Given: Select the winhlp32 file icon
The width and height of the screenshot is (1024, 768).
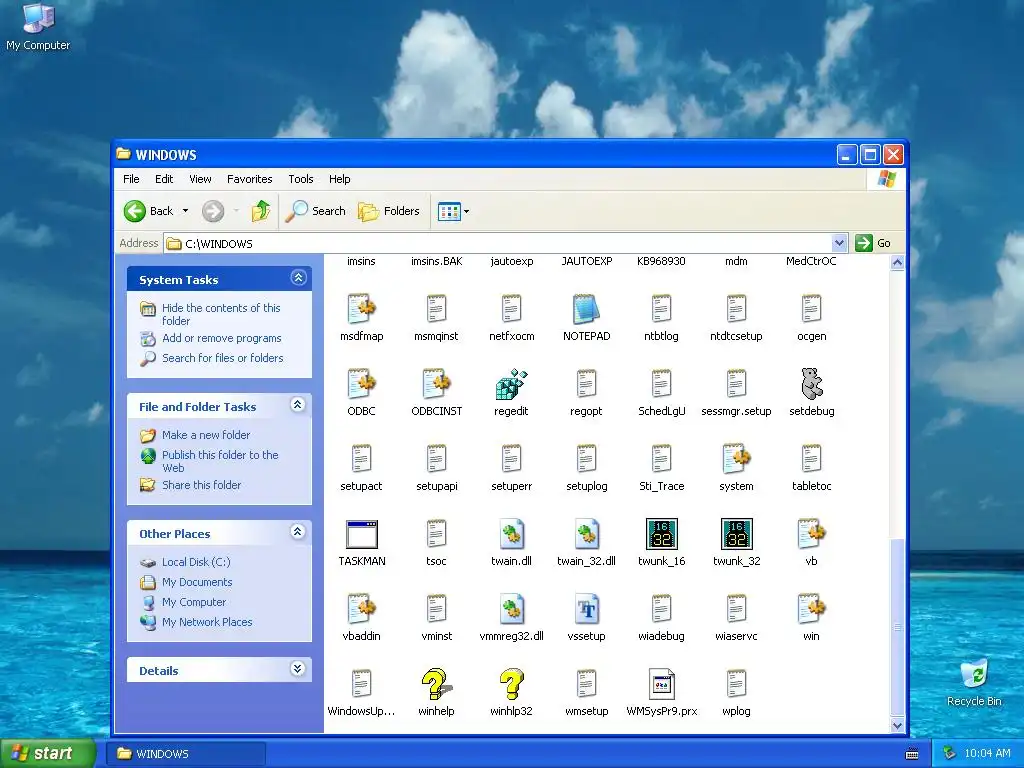Looking at the screenshot, I should 511,684.
